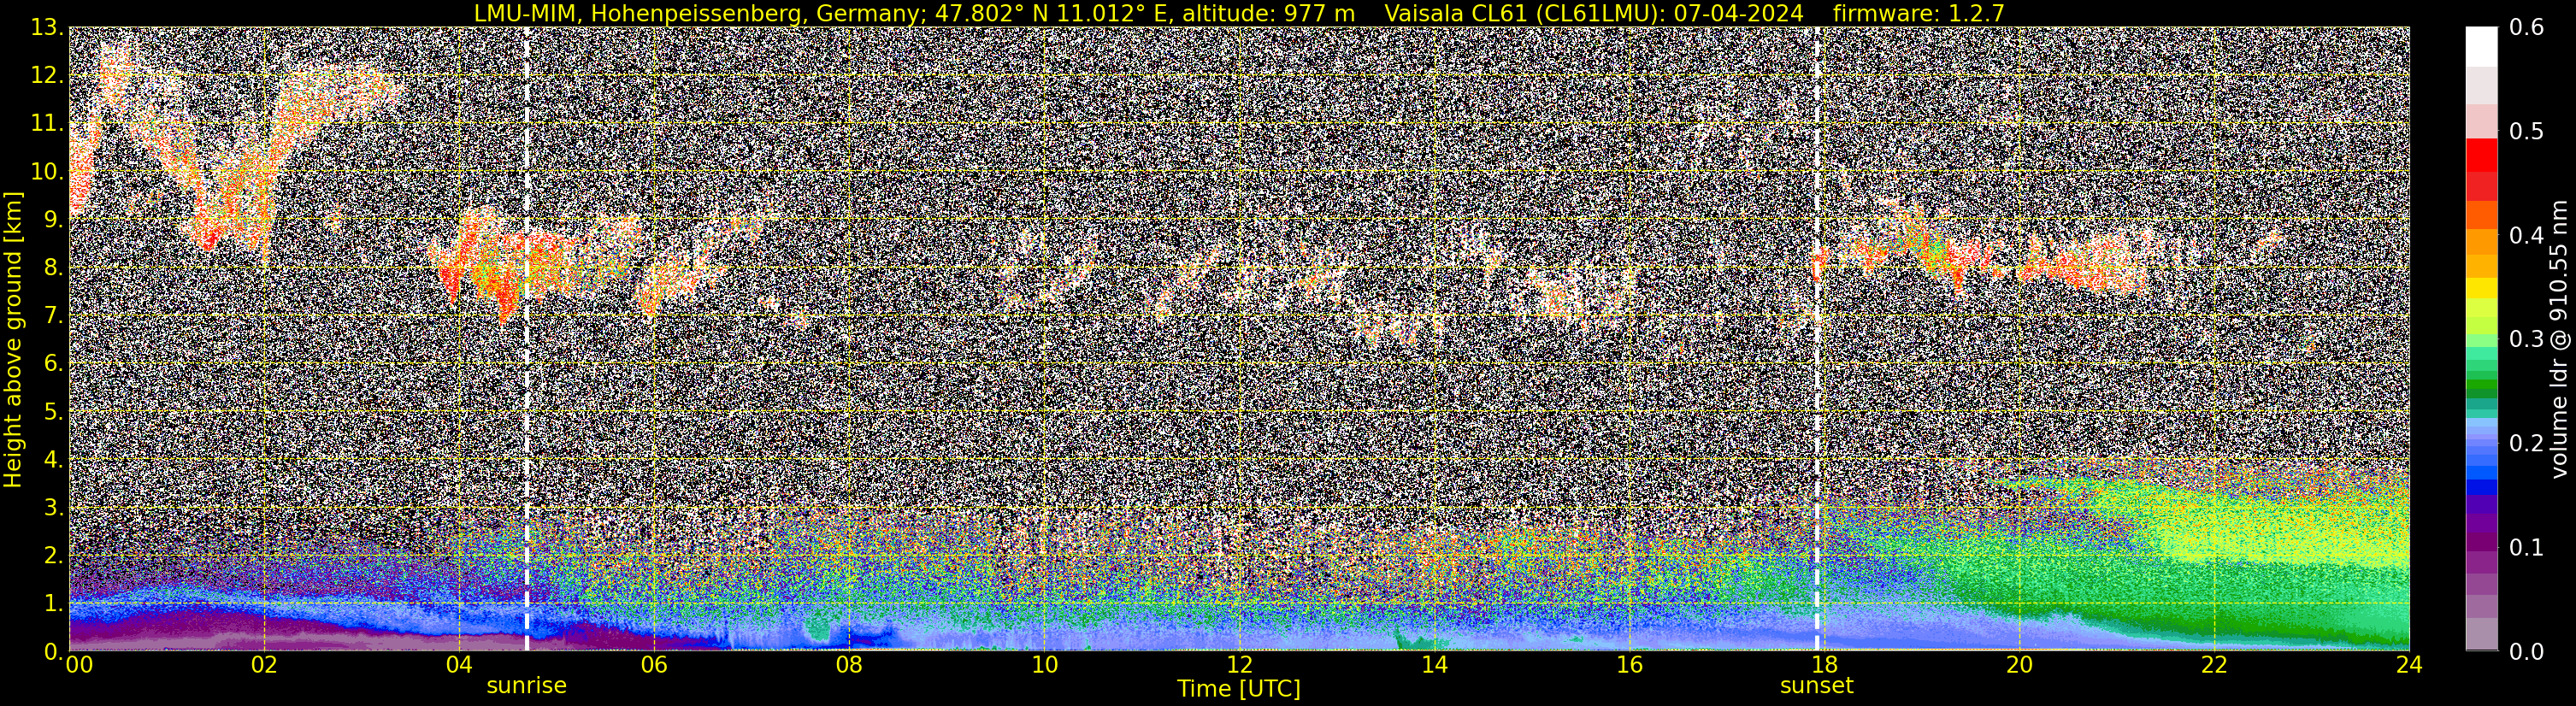Click the red segment of the colorbar
Image resolution: width=2576 pixels, height=706 pixels.
point(2481,156)
